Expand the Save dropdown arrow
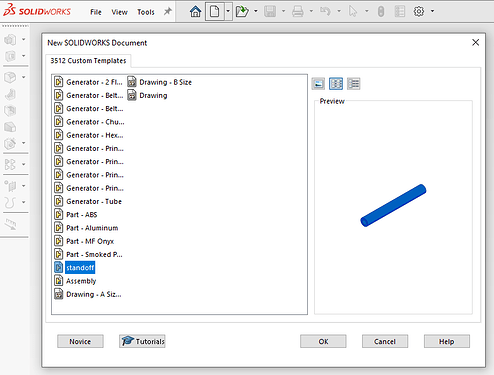Screen dimensions: 494x375 [x=284, y=11]
